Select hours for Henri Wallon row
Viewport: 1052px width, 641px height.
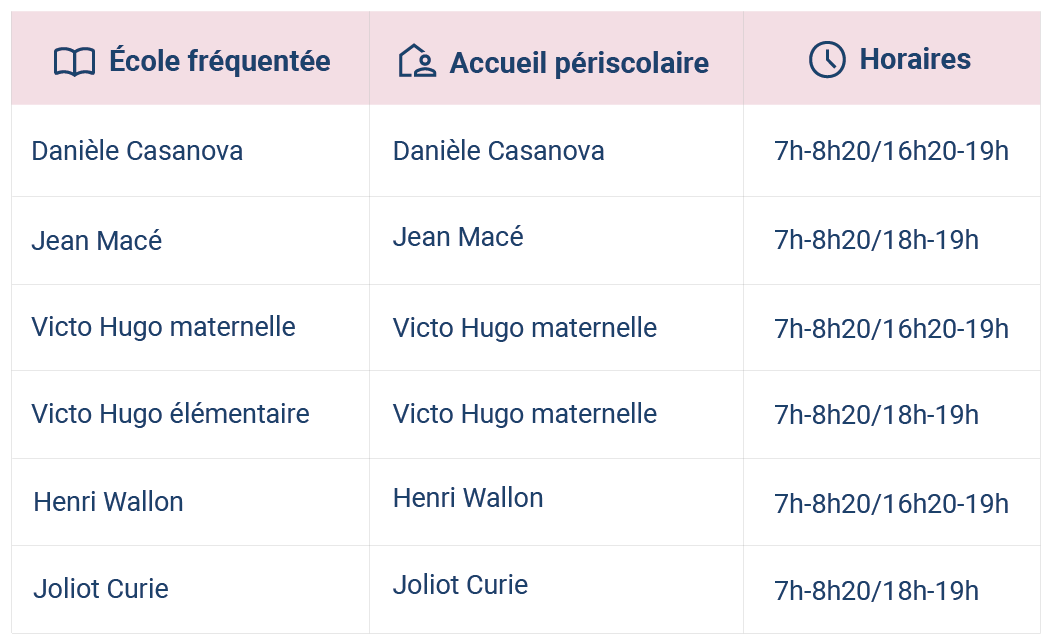pyautogui.click(x=892, y=503)
